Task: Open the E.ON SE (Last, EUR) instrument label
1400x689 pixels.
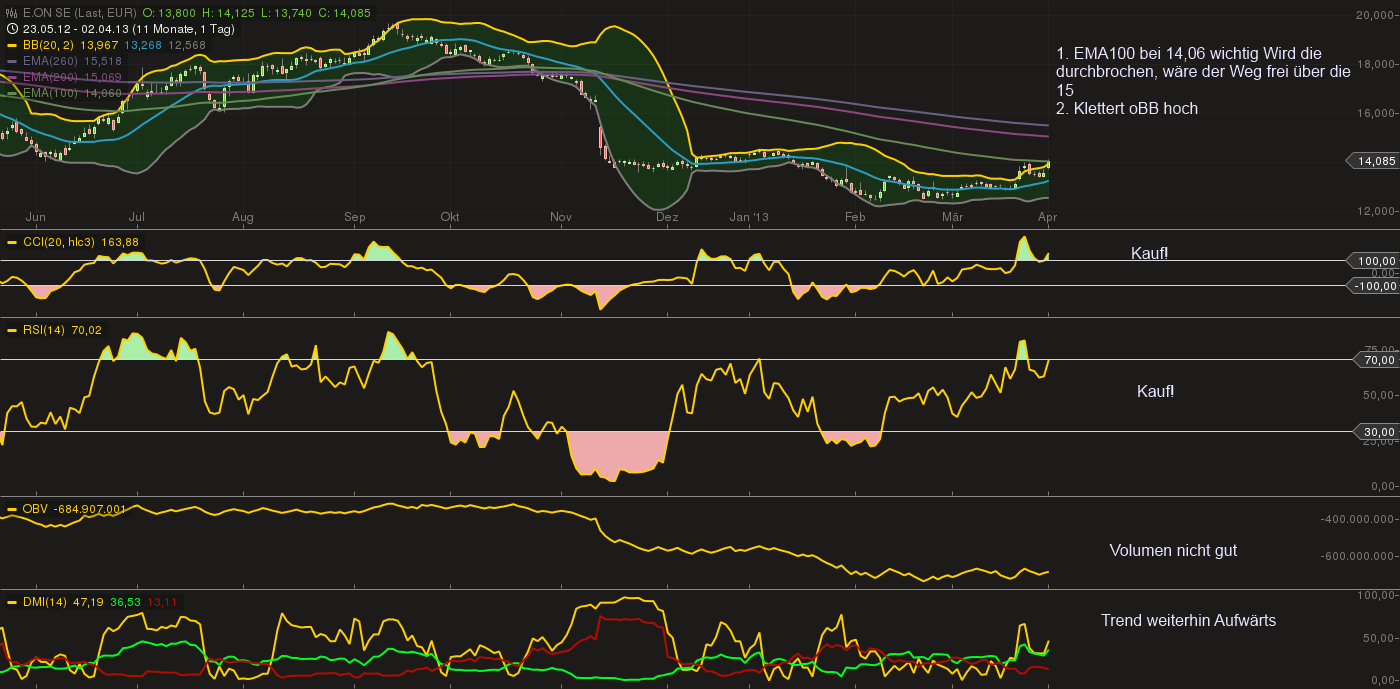Action: click(79, 13)
